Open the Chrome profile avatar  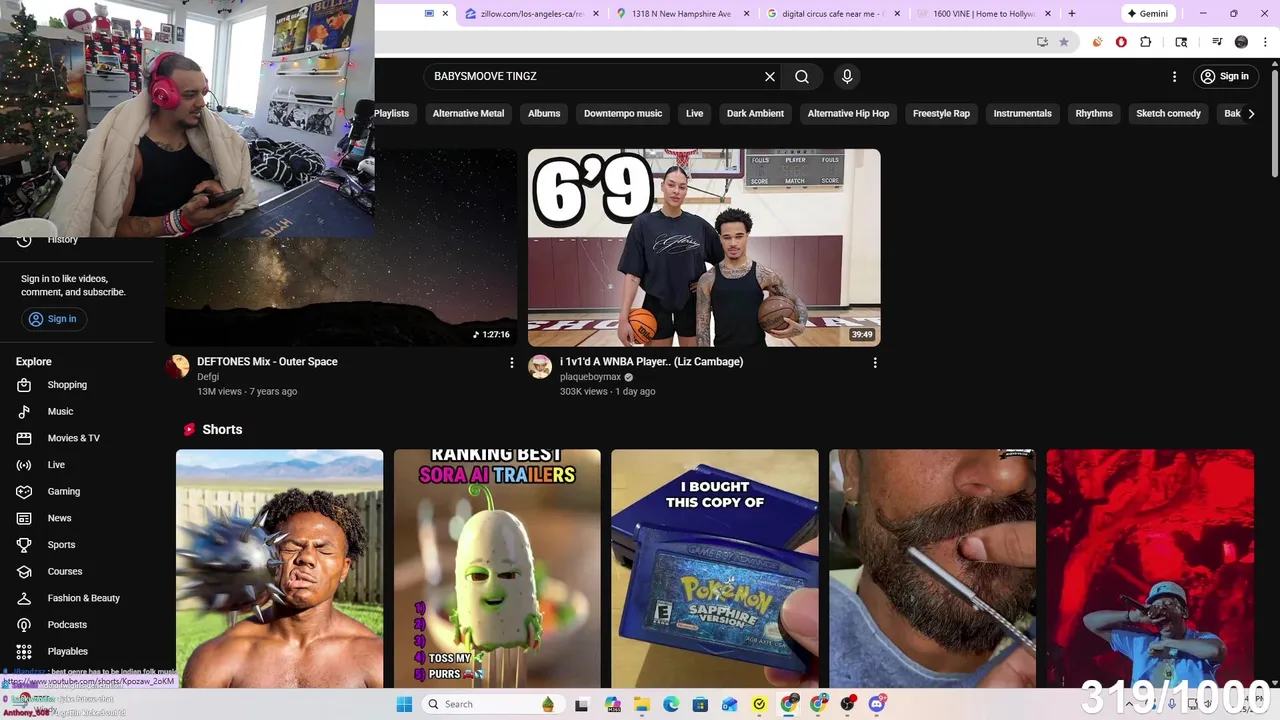1241,42
